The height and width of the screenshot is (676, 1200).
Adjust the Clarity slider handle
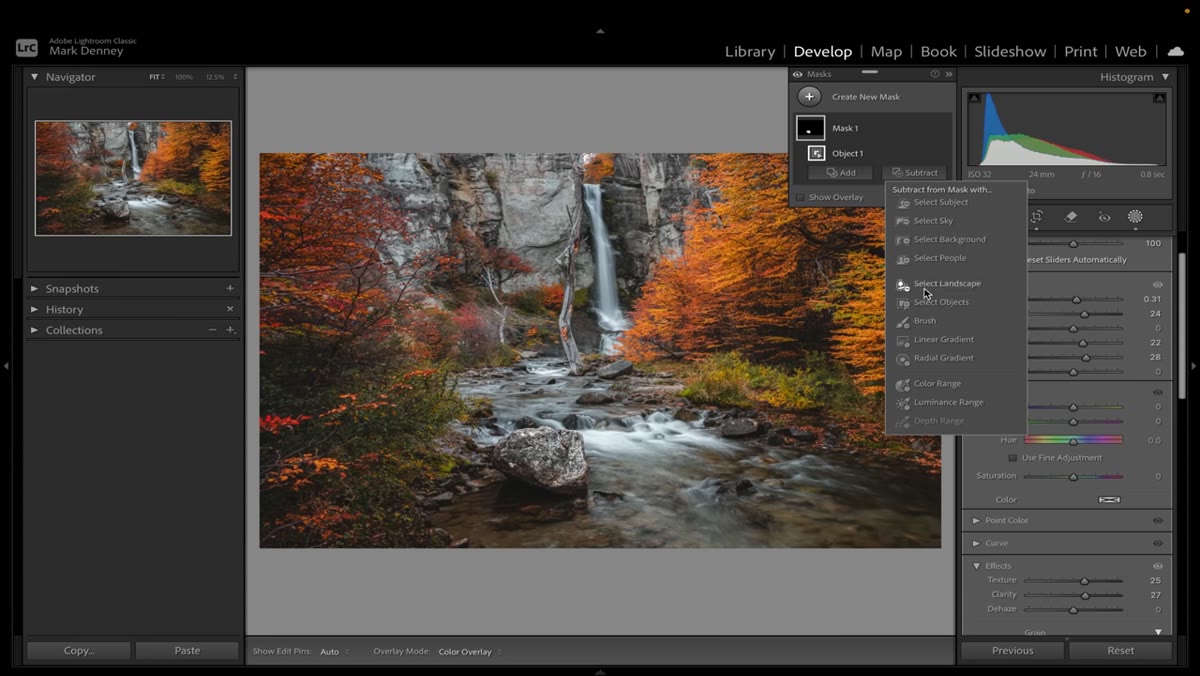tap(1085, 595)
